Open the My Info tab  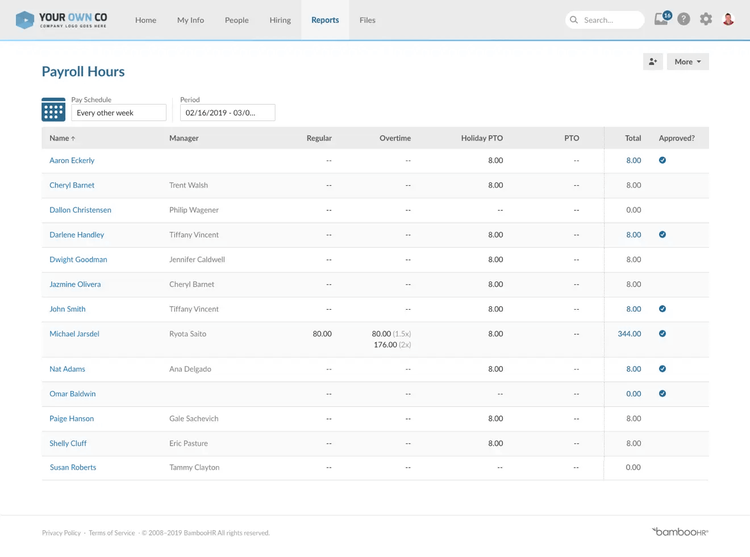(x=190, y=20)
